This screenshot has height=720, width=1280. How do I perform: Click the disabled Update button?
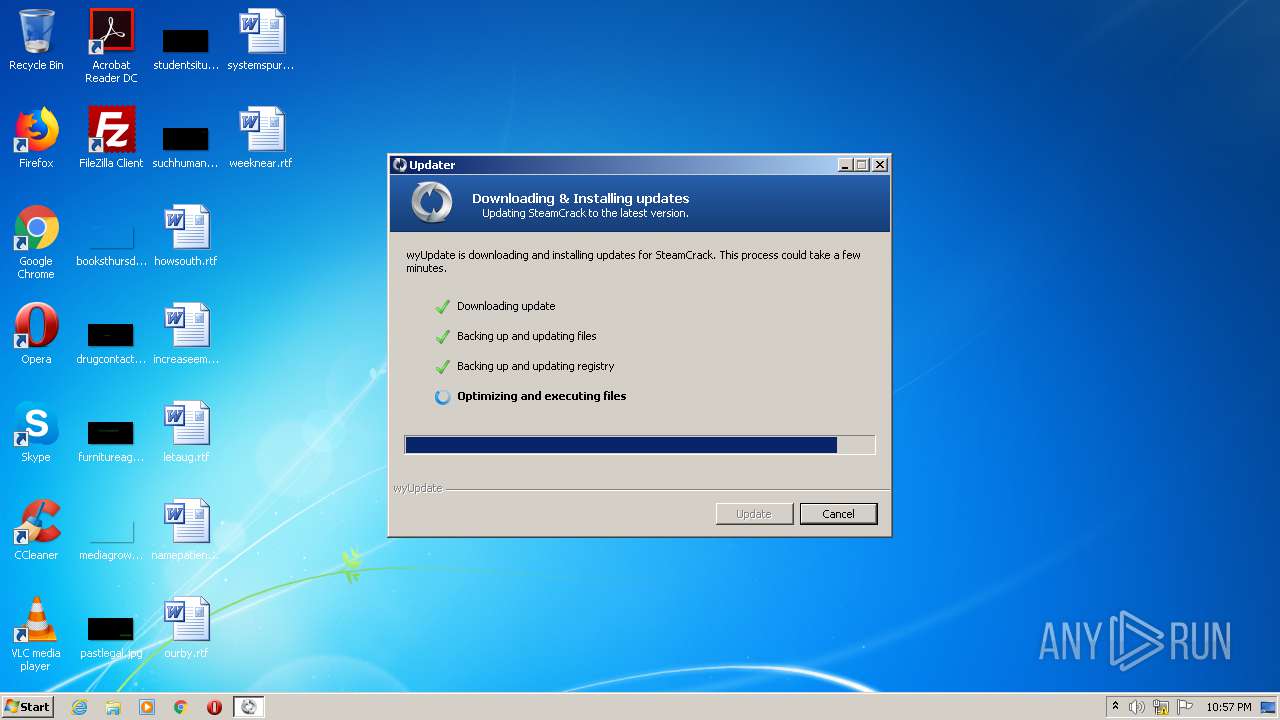(754, 514)
